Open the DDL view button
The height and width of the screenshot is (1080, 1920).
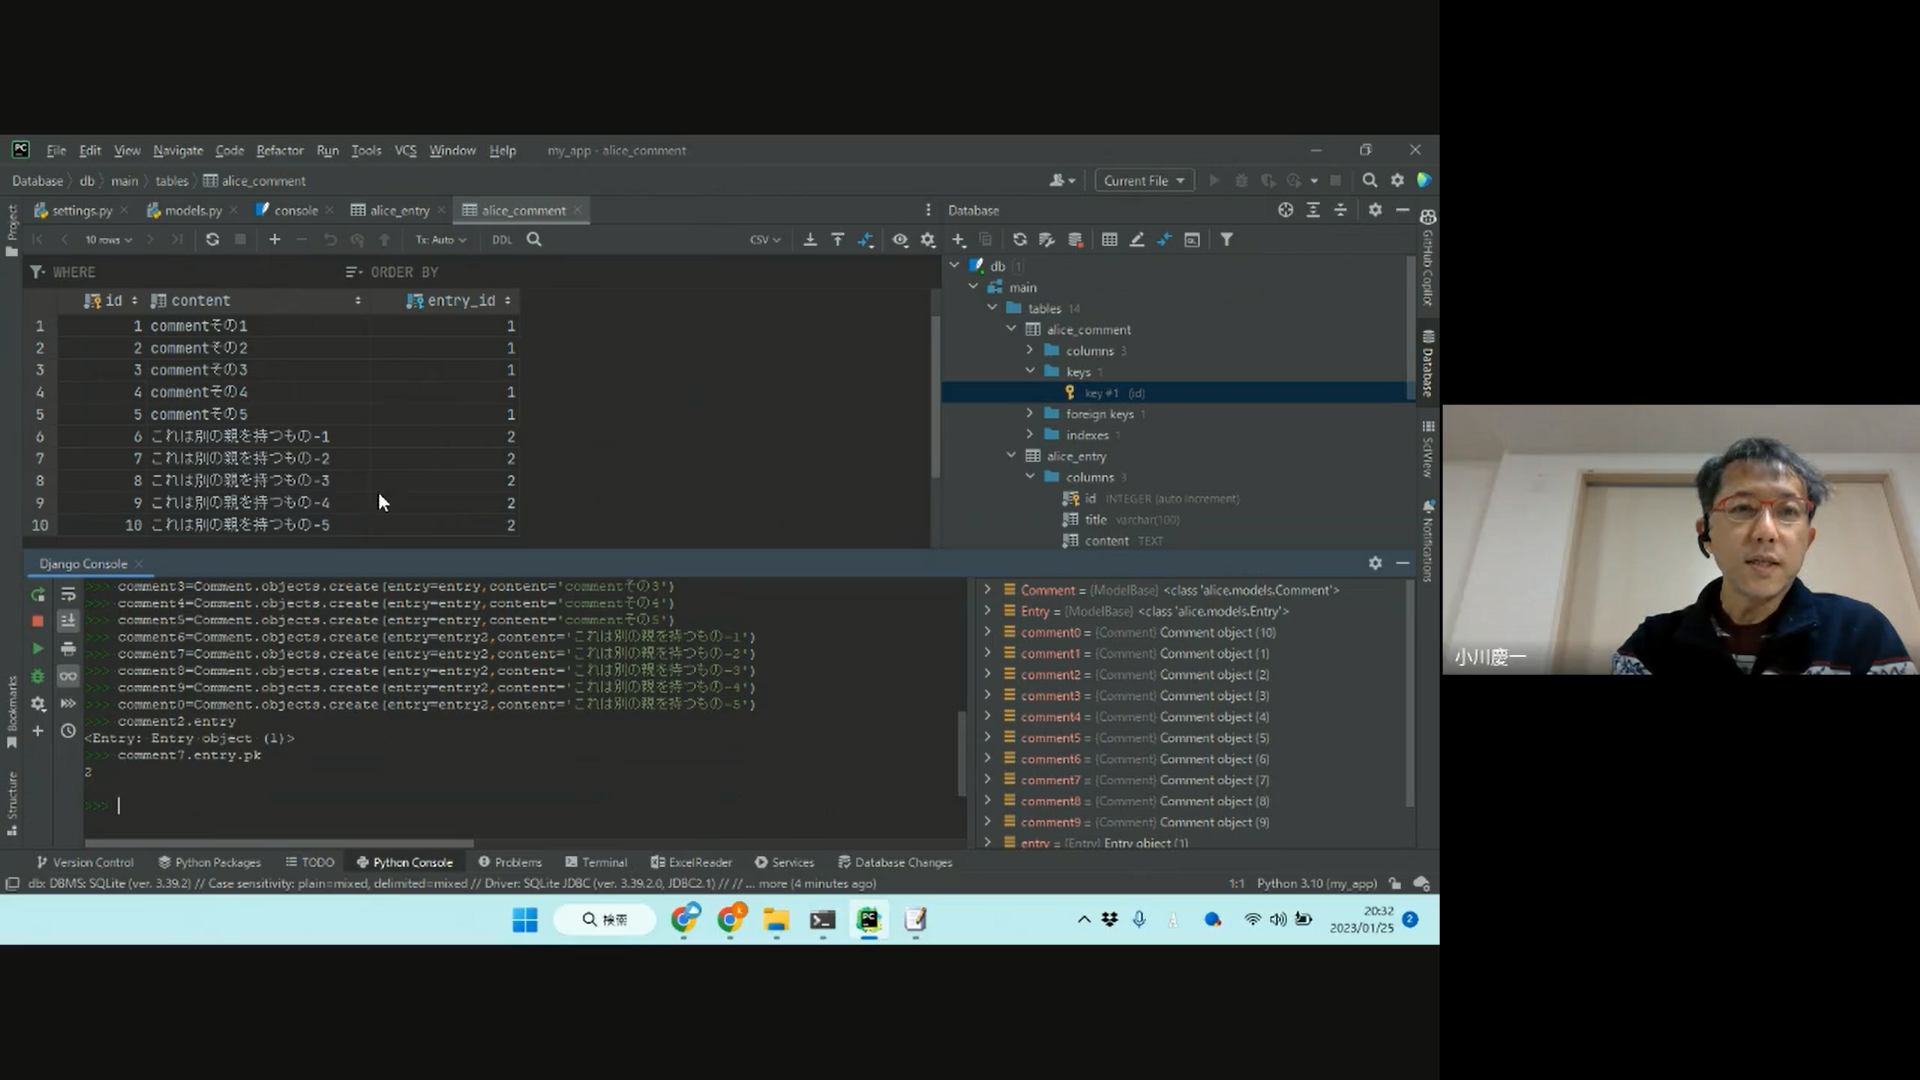point(502,240)
